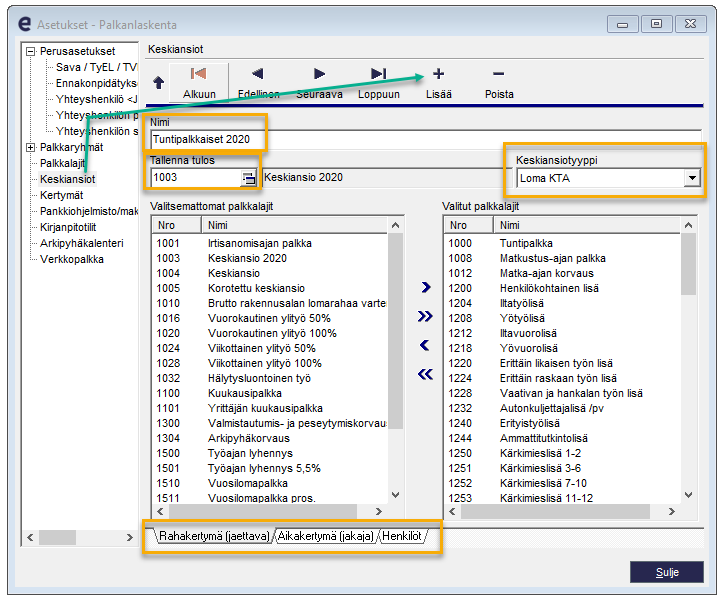Viewport: 720px width, 599px height.
Task: Open Arkipyhäkalenteri in the tree
Action: [x=81, y=243]
